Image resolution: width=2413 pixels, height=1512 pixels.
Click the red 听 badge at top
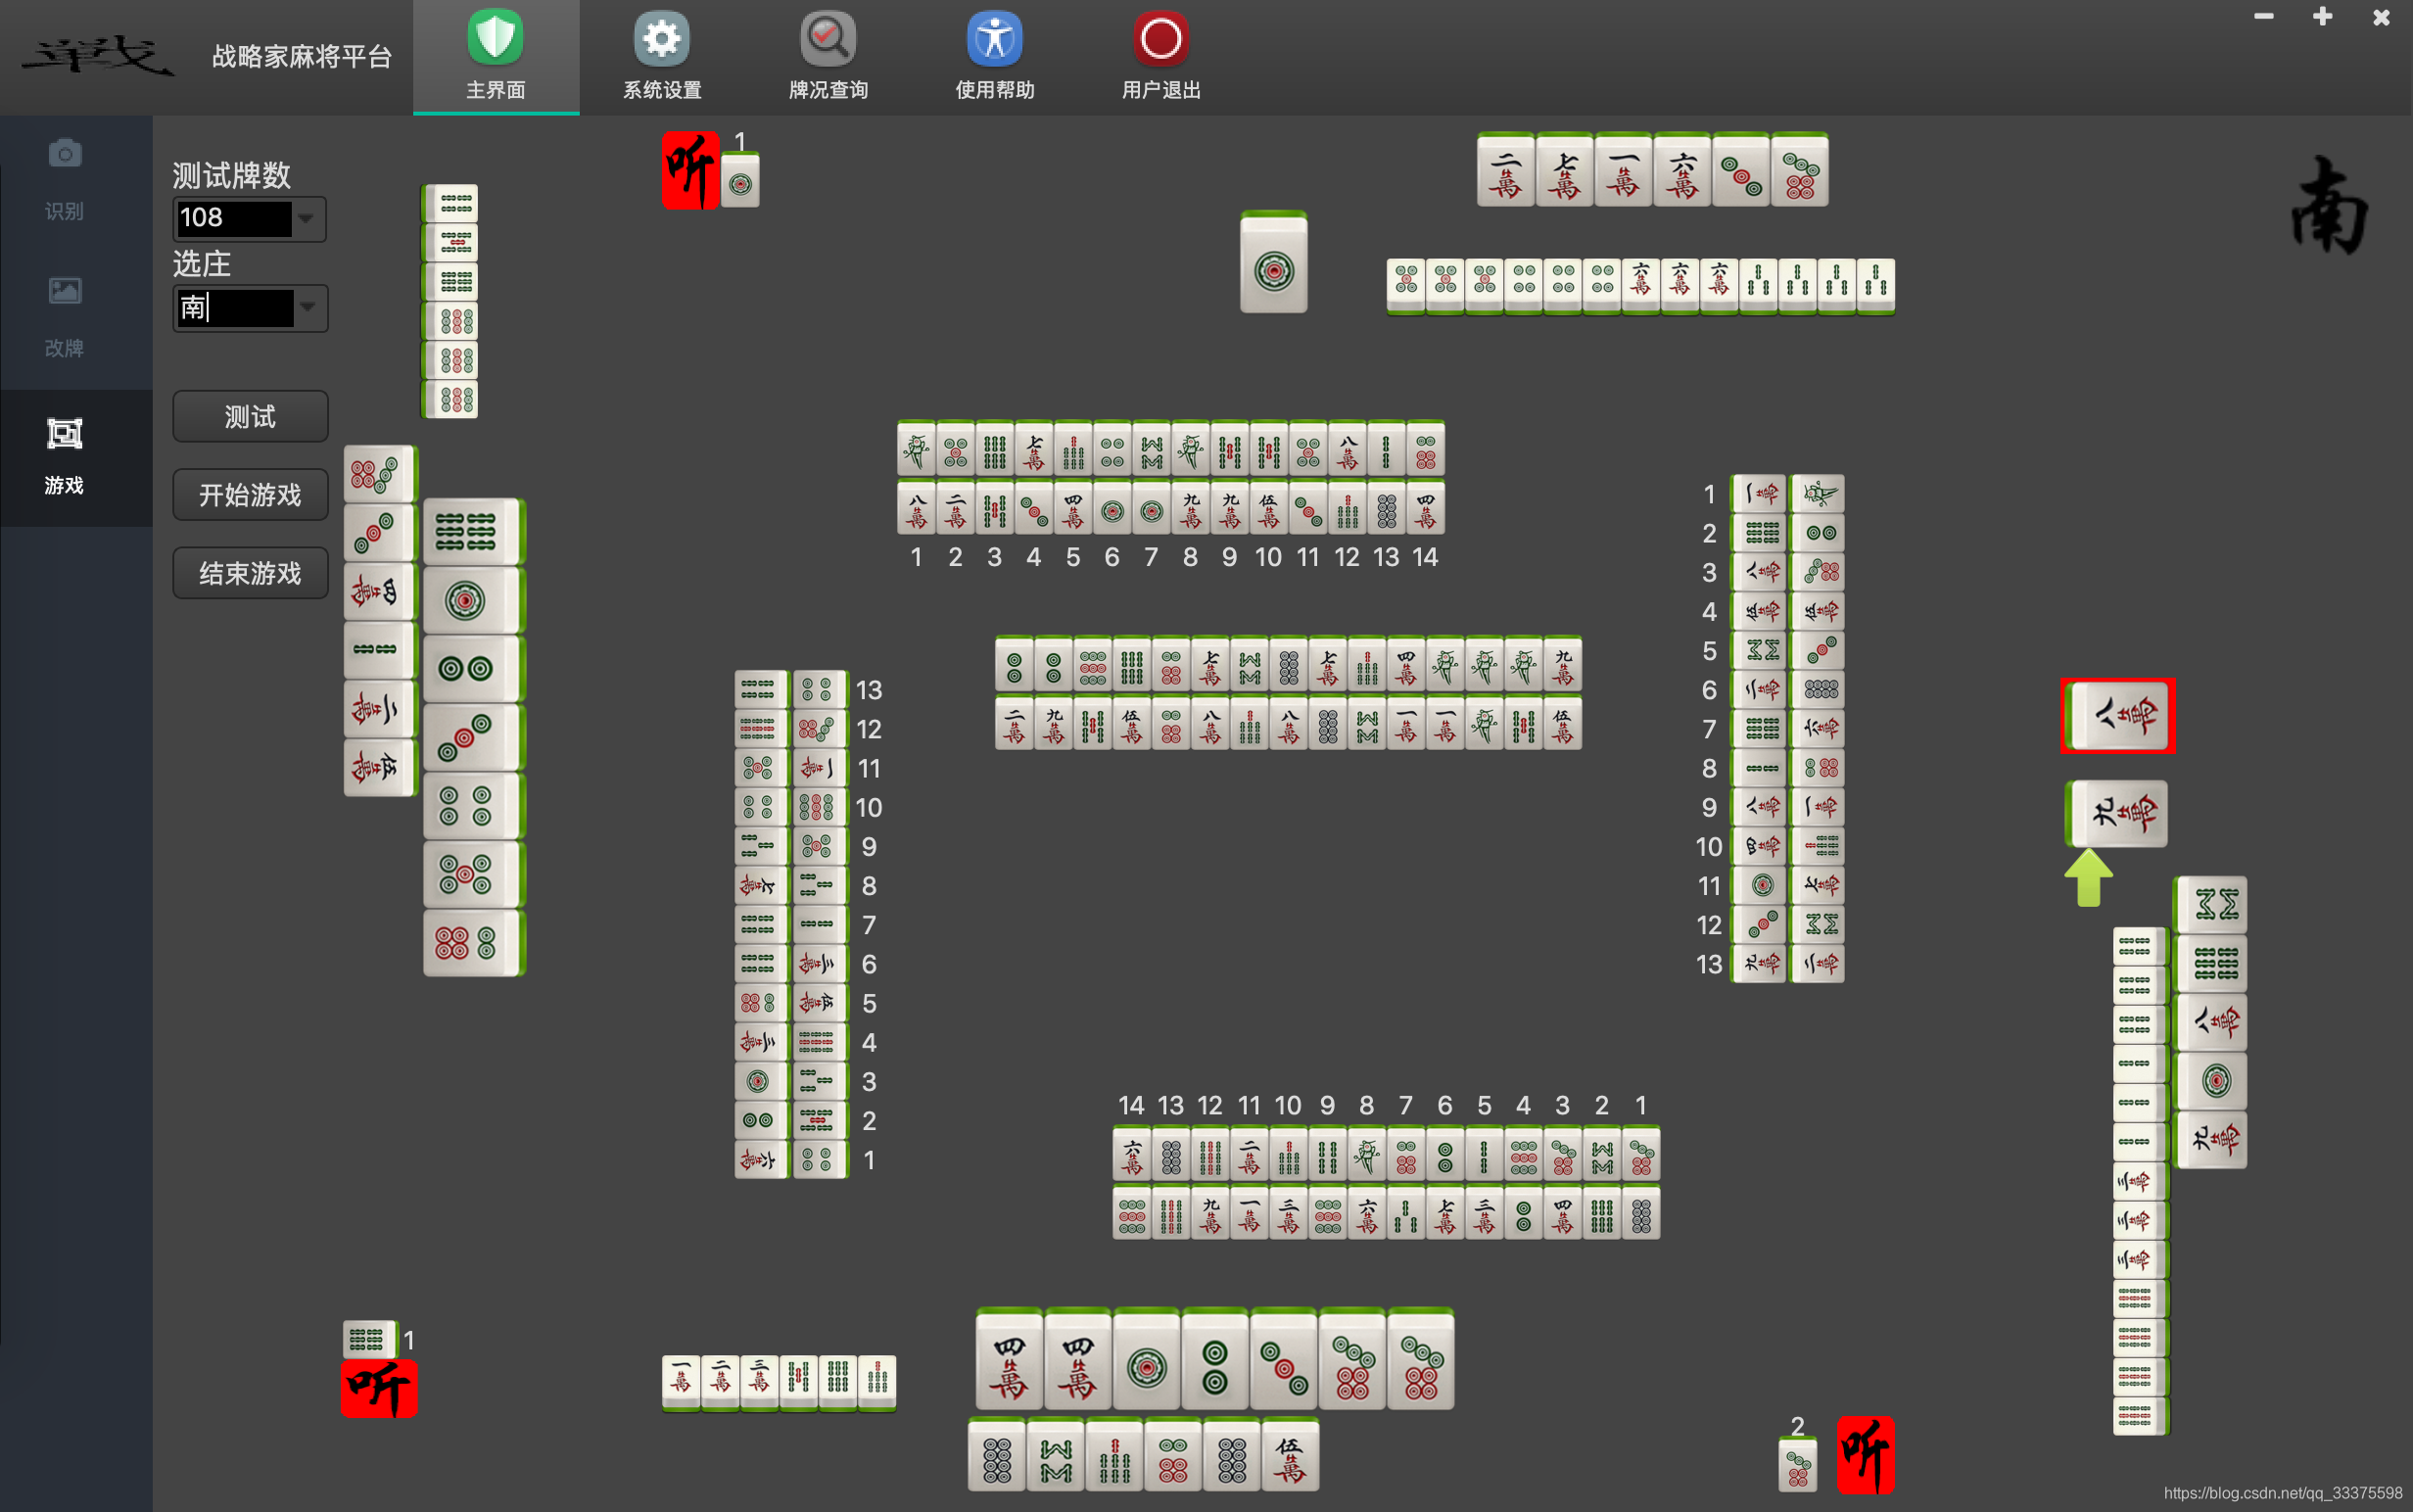point(689,171)
